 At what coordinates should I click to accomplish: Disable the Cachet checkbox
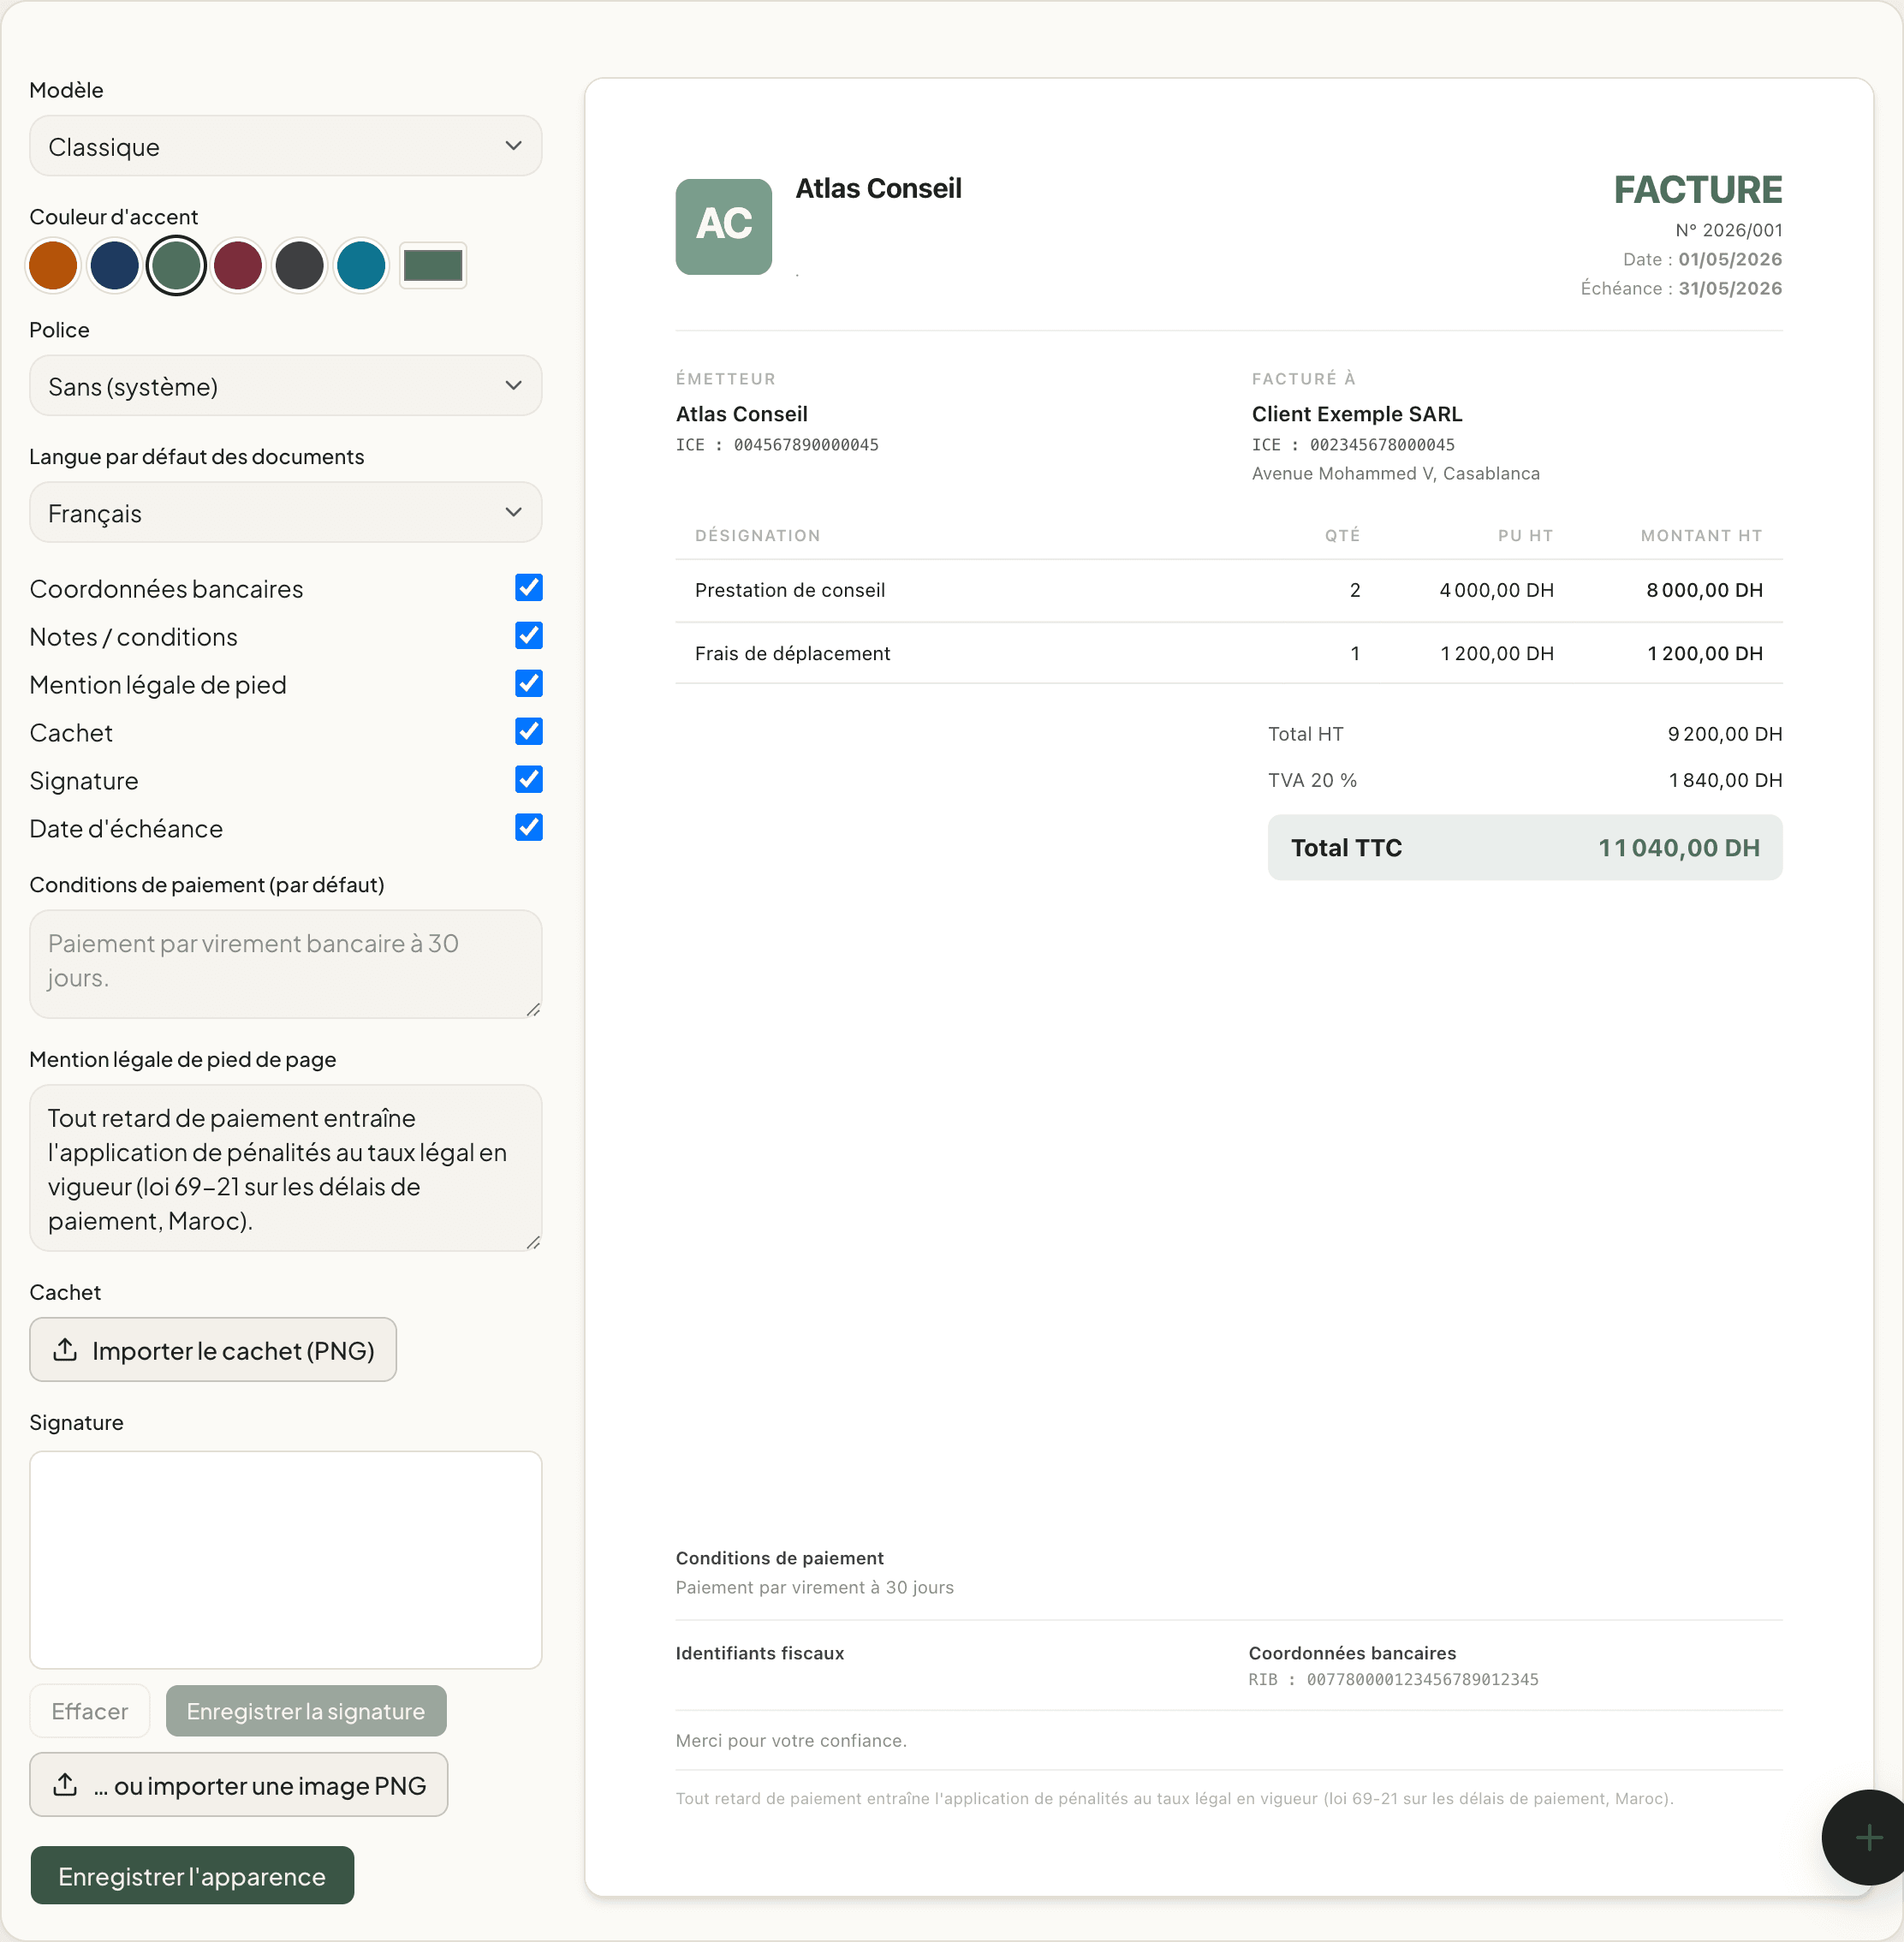pyautogui.click(x=529, y=732)
